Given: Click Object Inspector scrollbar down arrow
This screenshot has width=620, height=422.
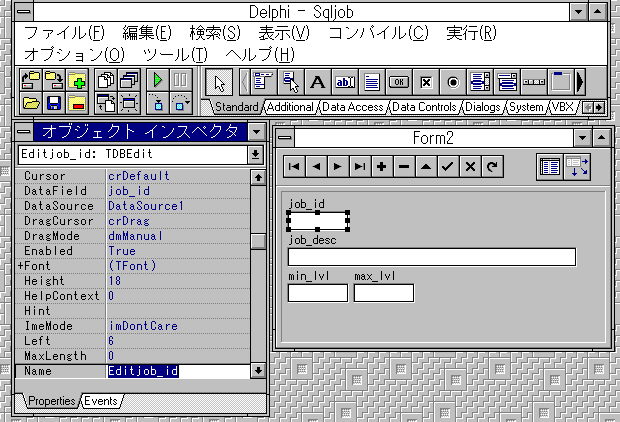Looking at the screenshot, I should coord(258,371).
